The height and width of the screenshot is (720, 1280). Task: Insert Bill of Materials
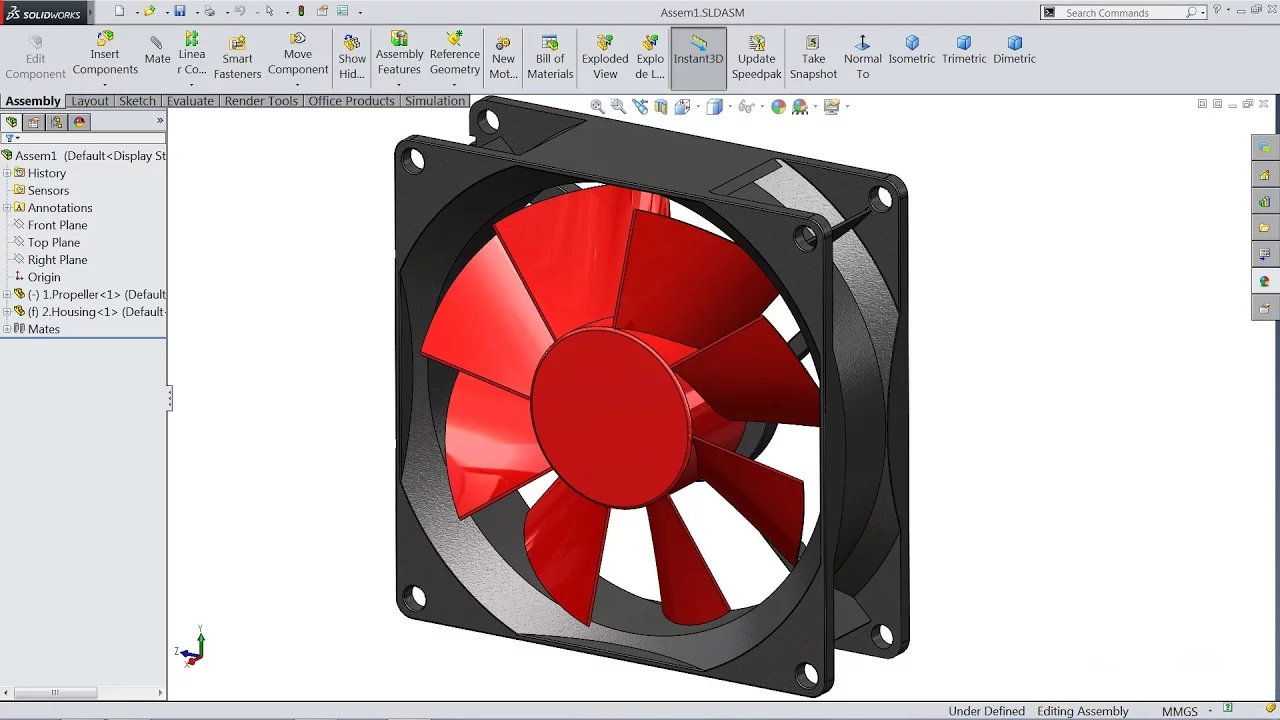pyautogui.click(x=550, y=57)
